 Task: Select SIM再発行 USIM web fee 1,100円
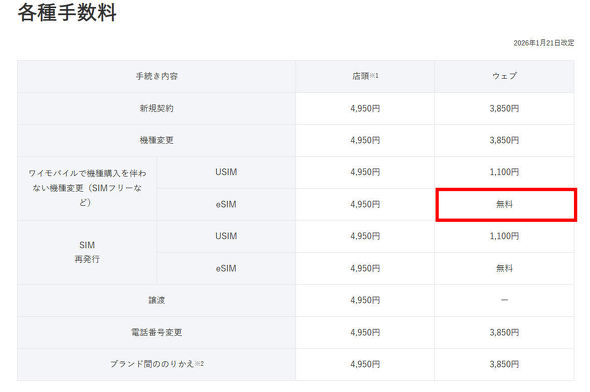click(x=504, y=236)
